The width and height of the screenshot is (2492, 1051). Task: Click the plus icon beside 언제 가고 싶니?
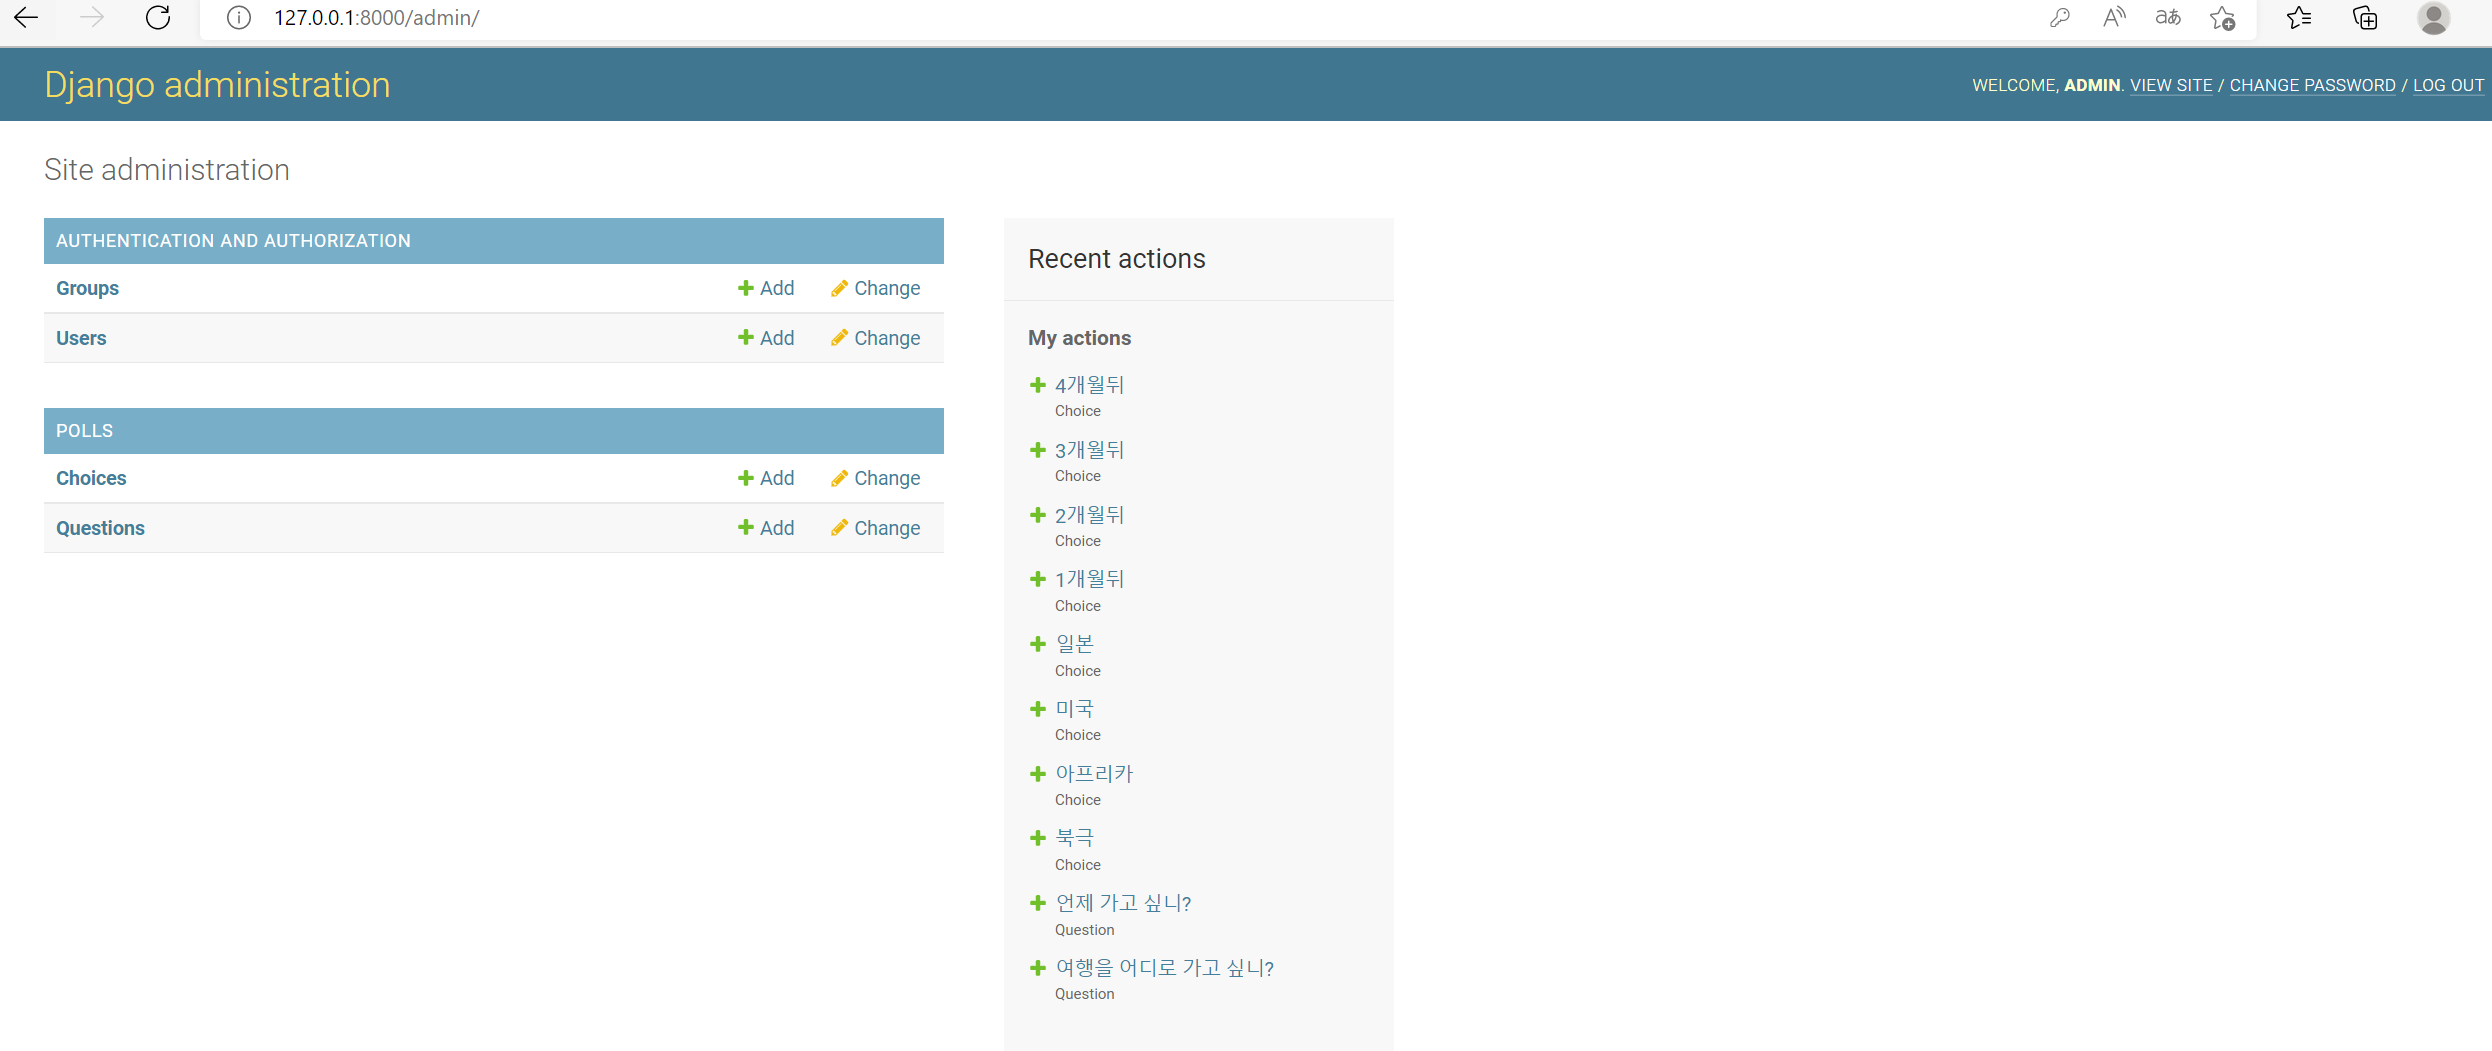click(x=1038, y=903)
